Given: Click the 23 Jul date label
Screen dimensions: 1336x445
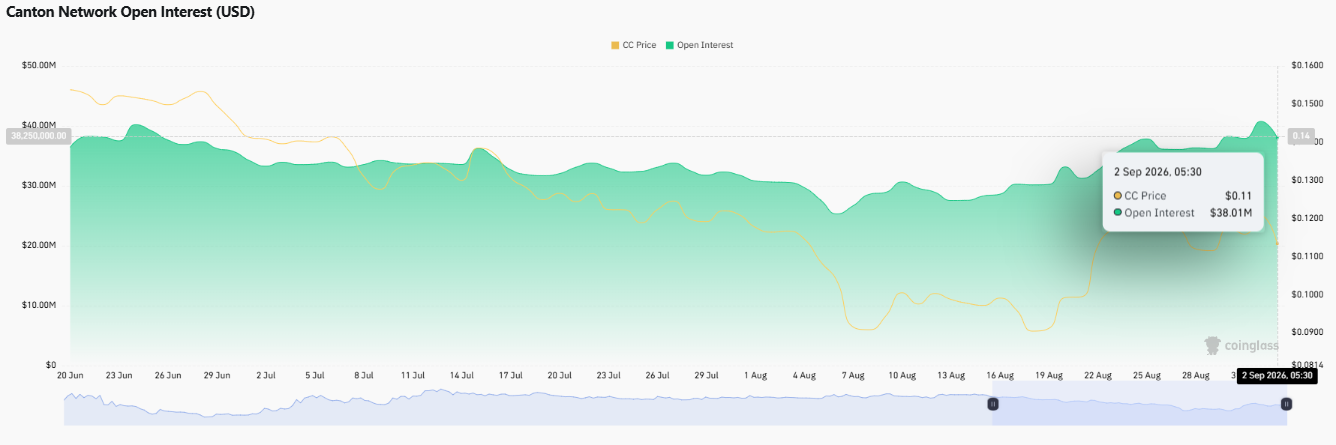Looking at the screenshot, I should (x=609, y=375).
